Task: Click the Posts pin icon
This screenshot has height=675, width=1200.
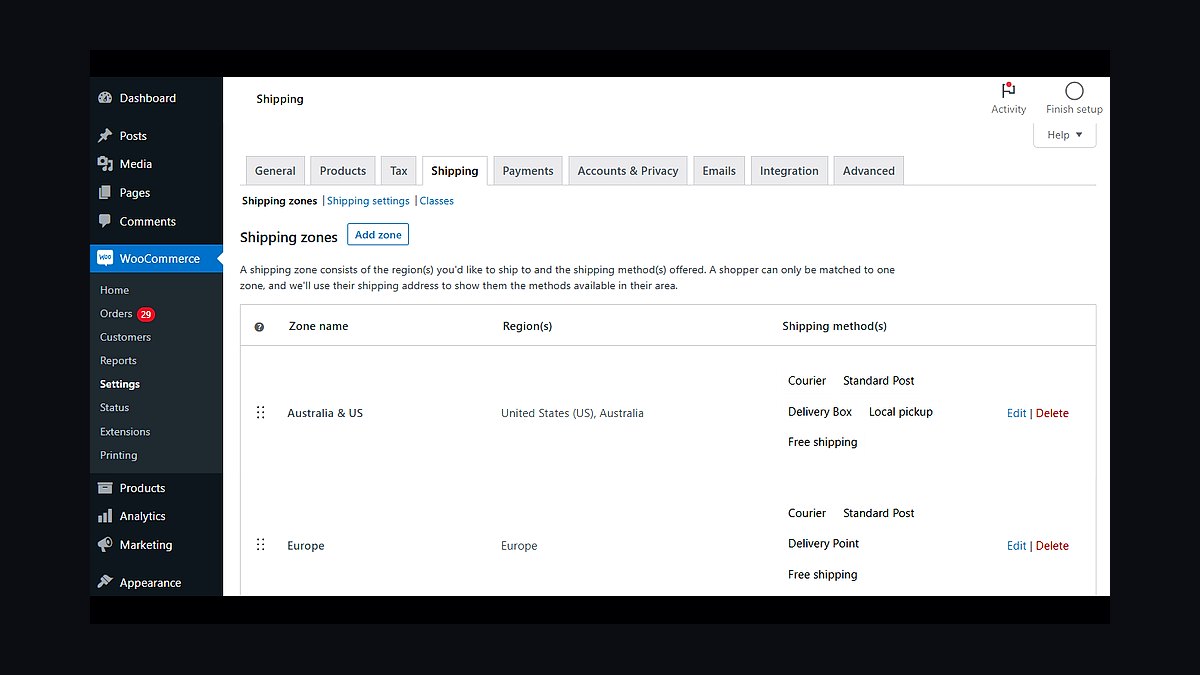Action: (105, 136)
